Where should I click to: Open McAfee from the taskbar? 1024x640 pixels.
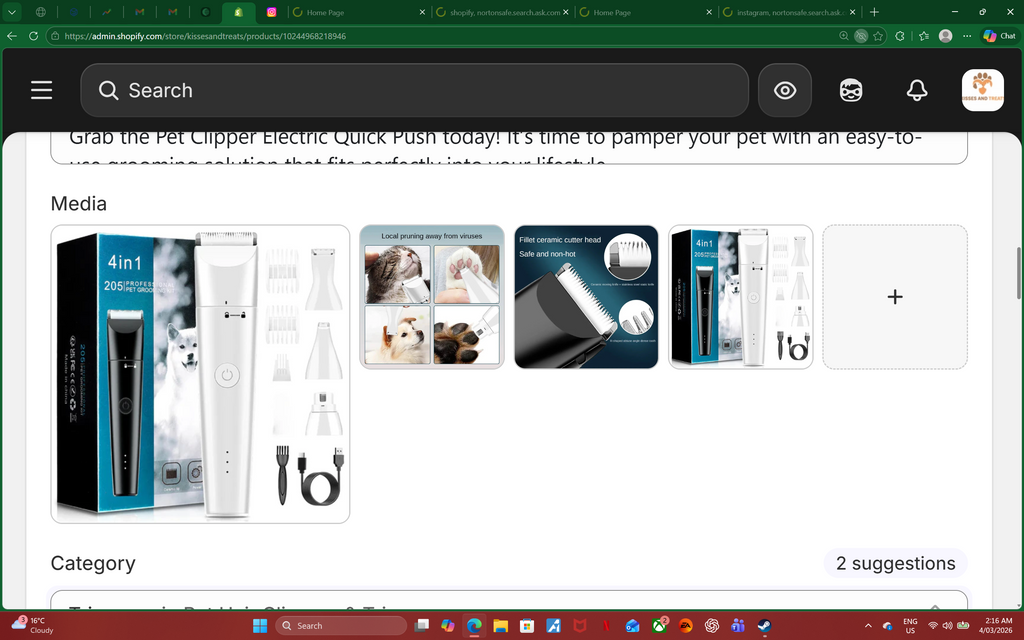[579, 626]
